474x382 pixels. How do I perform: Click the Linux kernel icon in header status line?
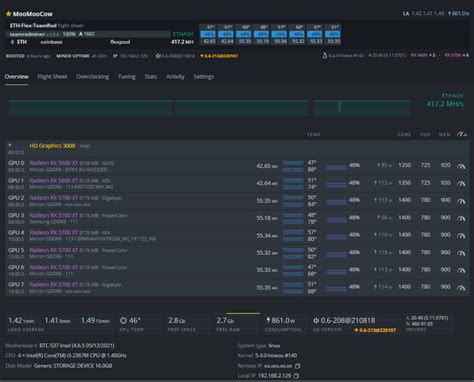tap(325, 55)
